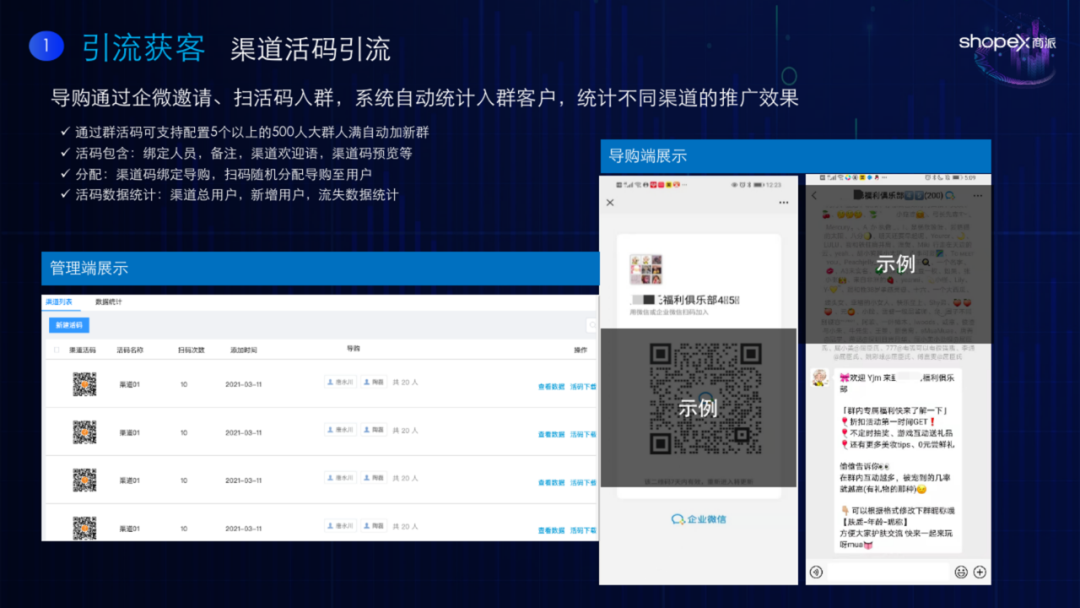Click 查看数据 link in the first row
Screen dimensions: 1080x608
[x=551, y=387]
